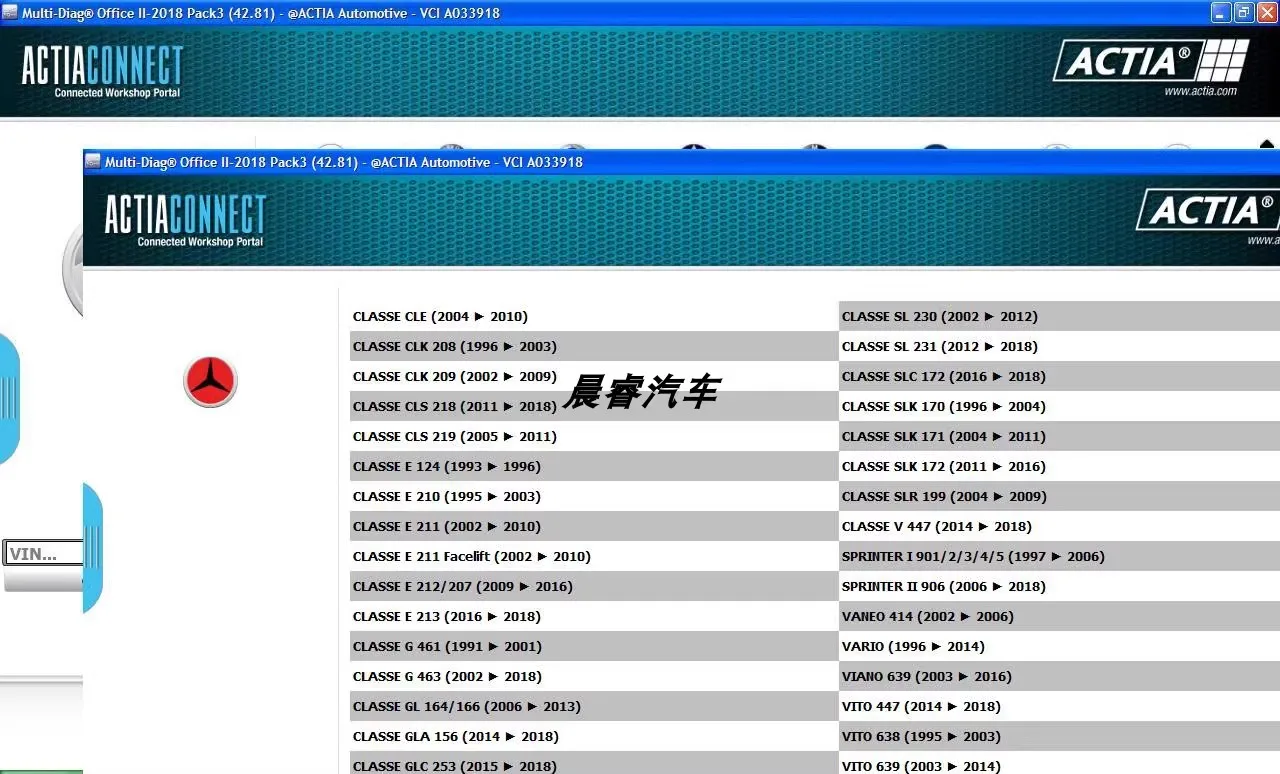The image size is (1280, 774).
Task: Click the VIN input field
Action: [x=44, y=553]
